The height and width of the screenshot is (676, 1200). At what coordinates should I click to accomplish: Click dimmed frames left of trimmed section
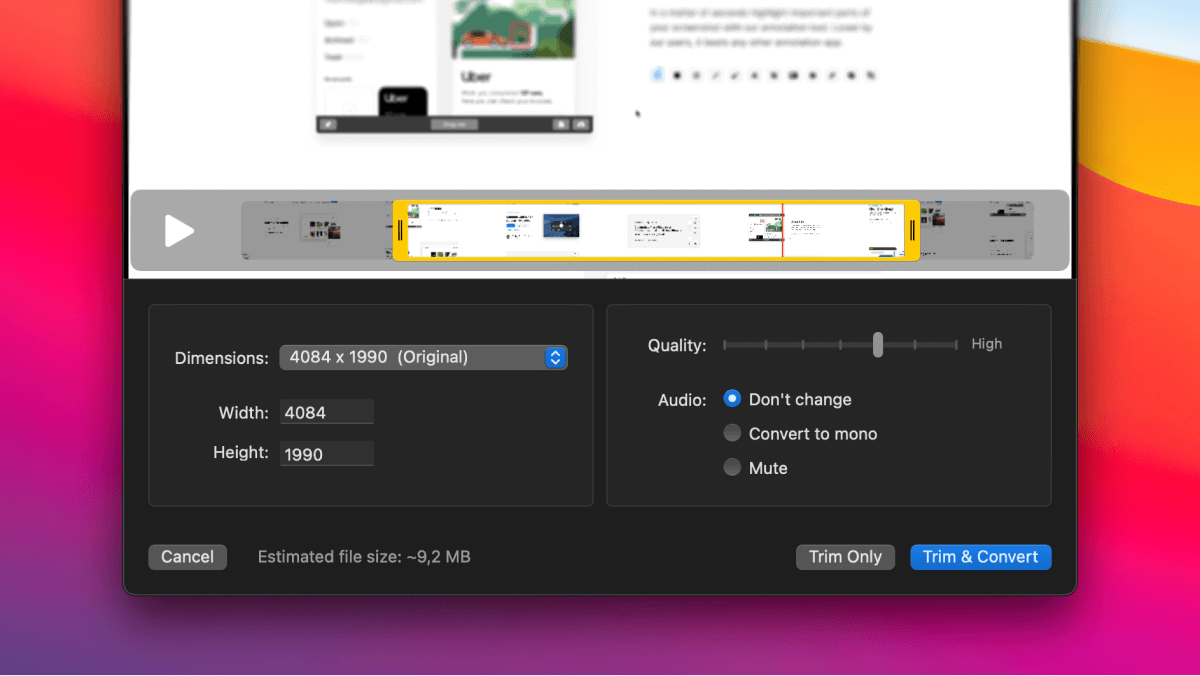pos(315,231)
